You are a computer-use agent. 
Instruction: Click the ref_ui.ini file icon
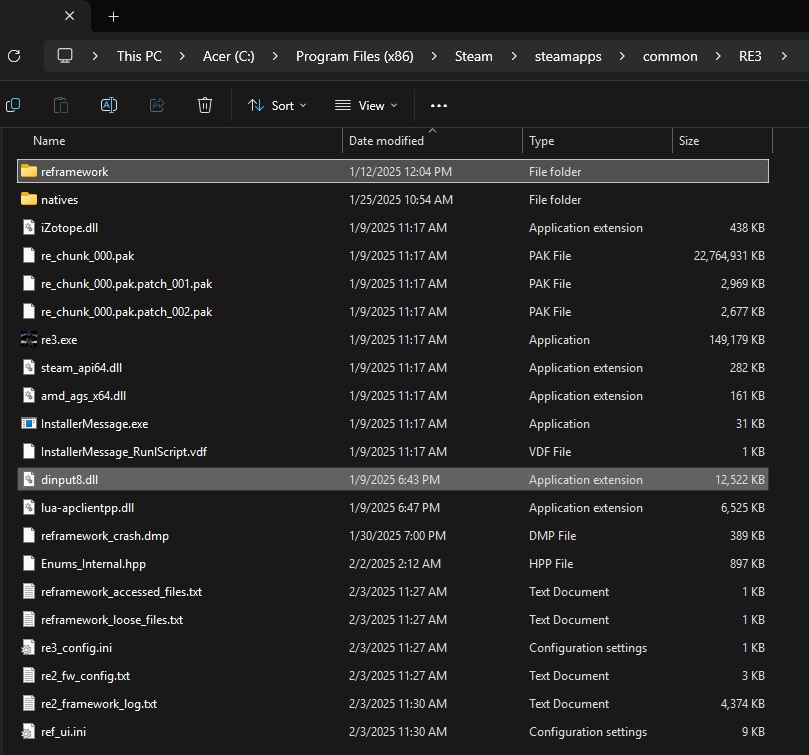pos(28,731)
